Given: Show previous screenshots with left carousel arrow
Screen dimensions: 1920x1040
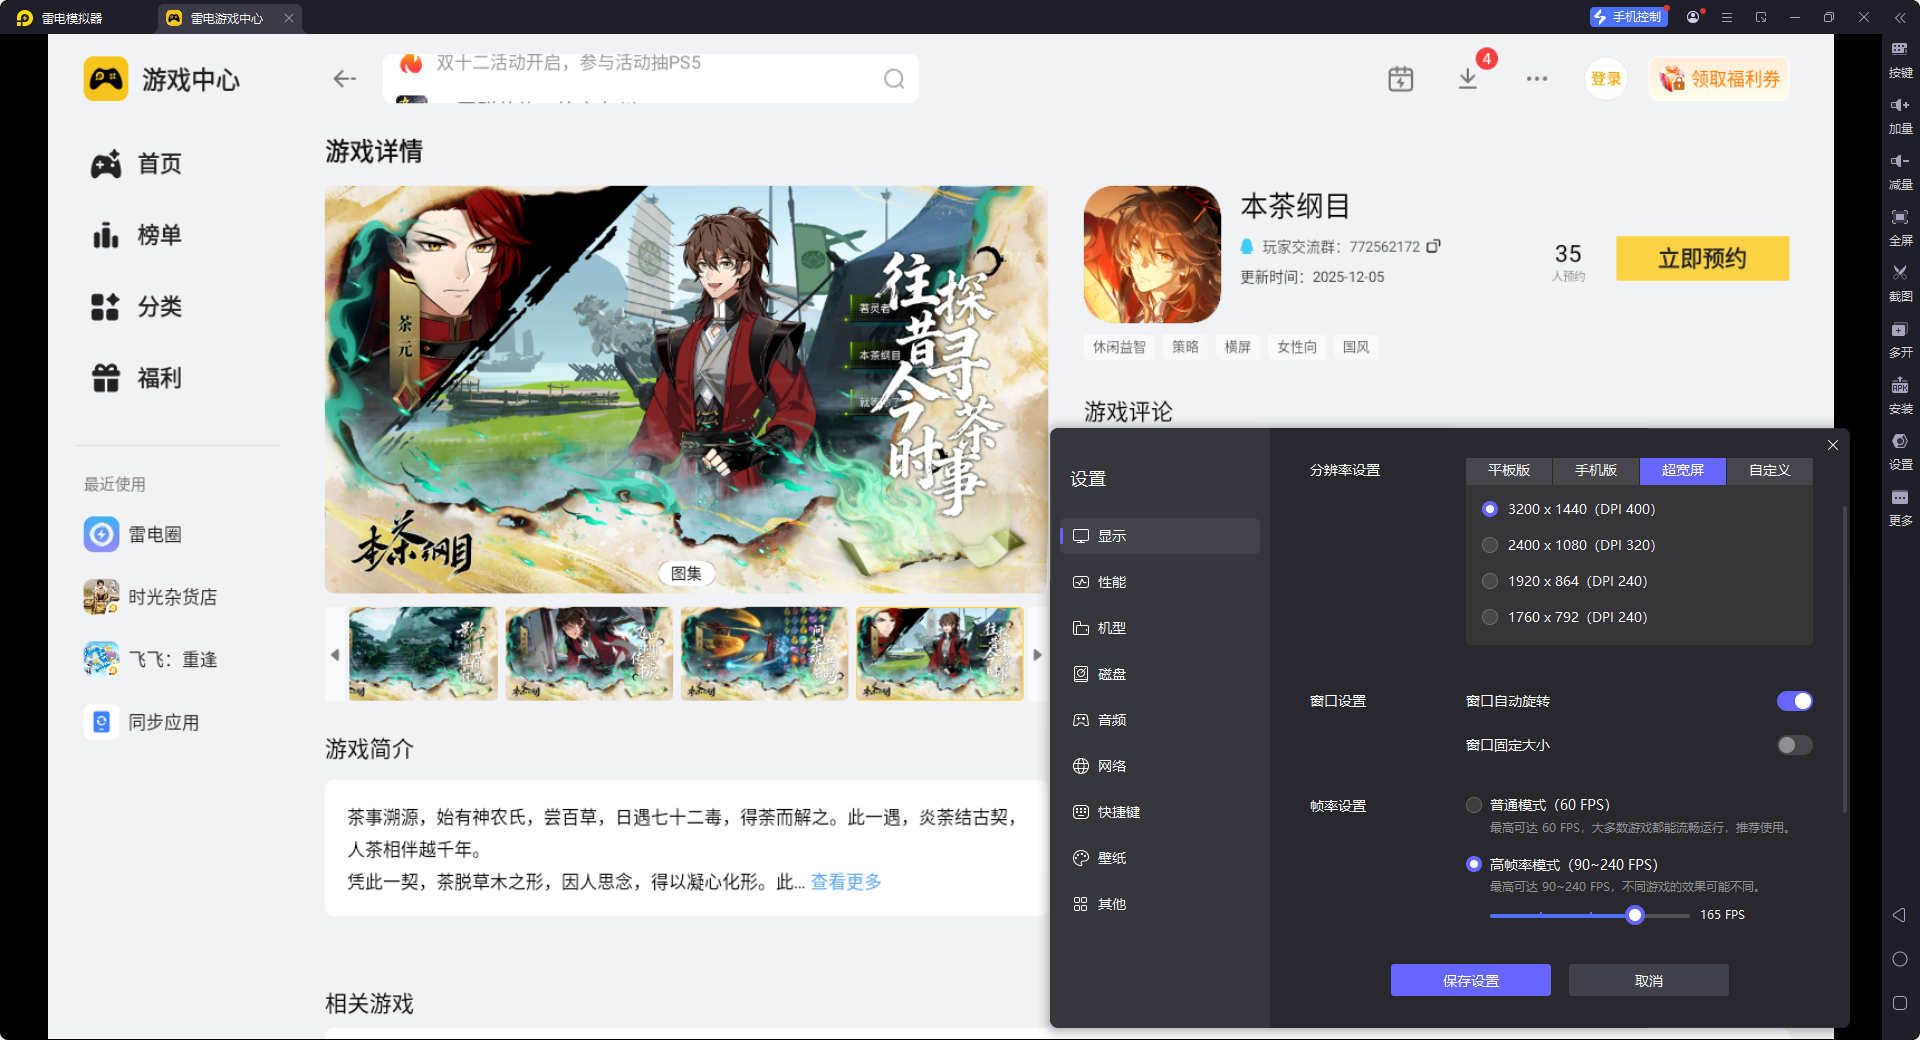Looking at the screenshot, I should [x=335, y=655].
